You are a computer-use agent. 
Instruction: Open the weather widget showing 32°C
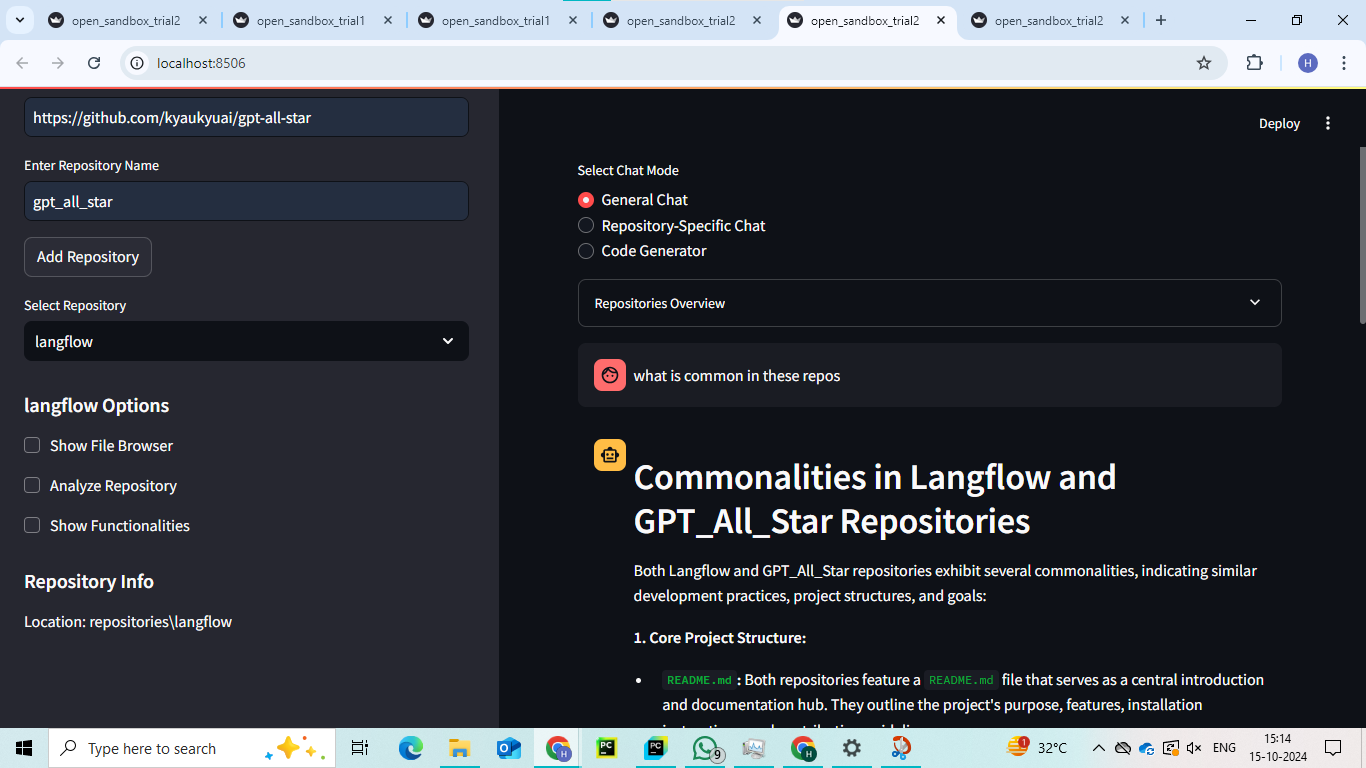1038,748
